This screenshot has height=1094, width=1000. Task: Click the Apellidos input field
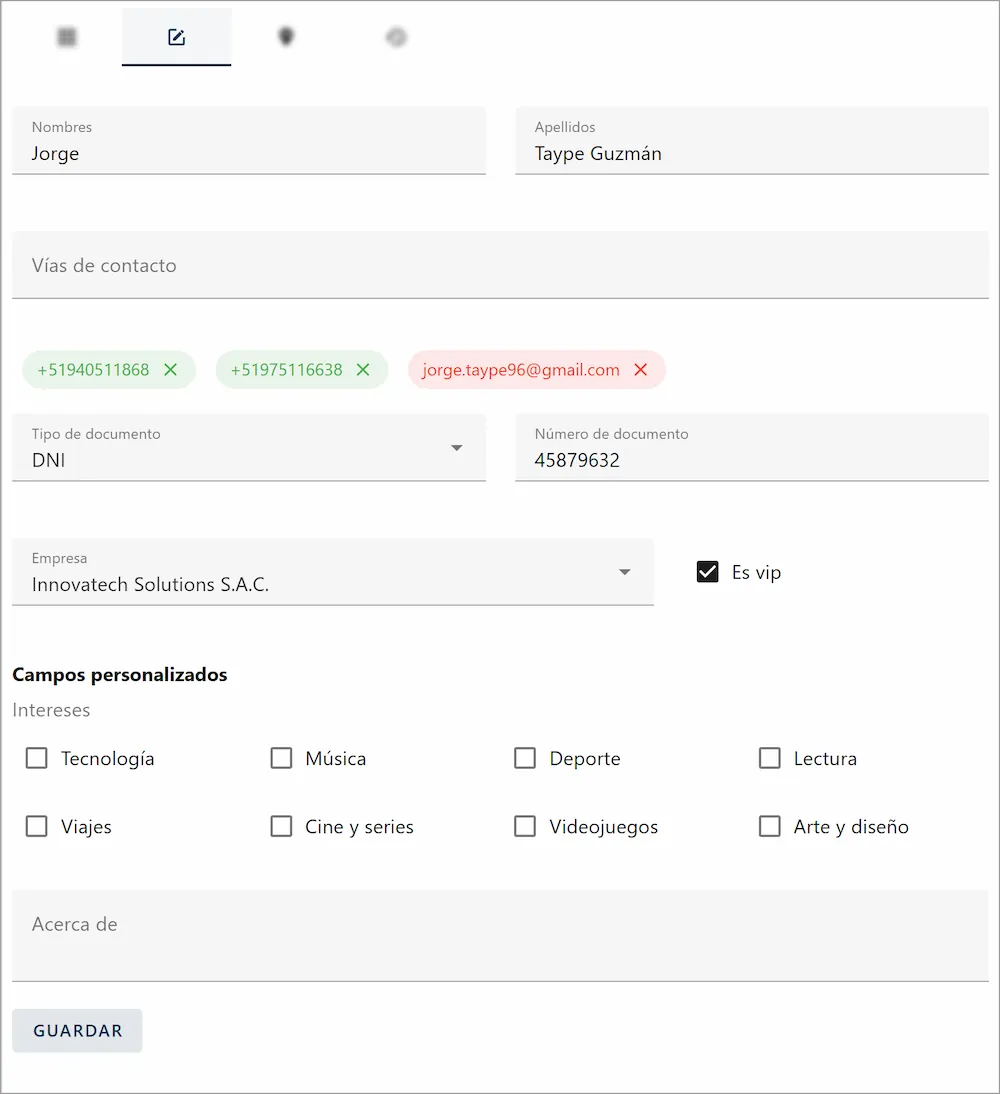tap(750, 154)
